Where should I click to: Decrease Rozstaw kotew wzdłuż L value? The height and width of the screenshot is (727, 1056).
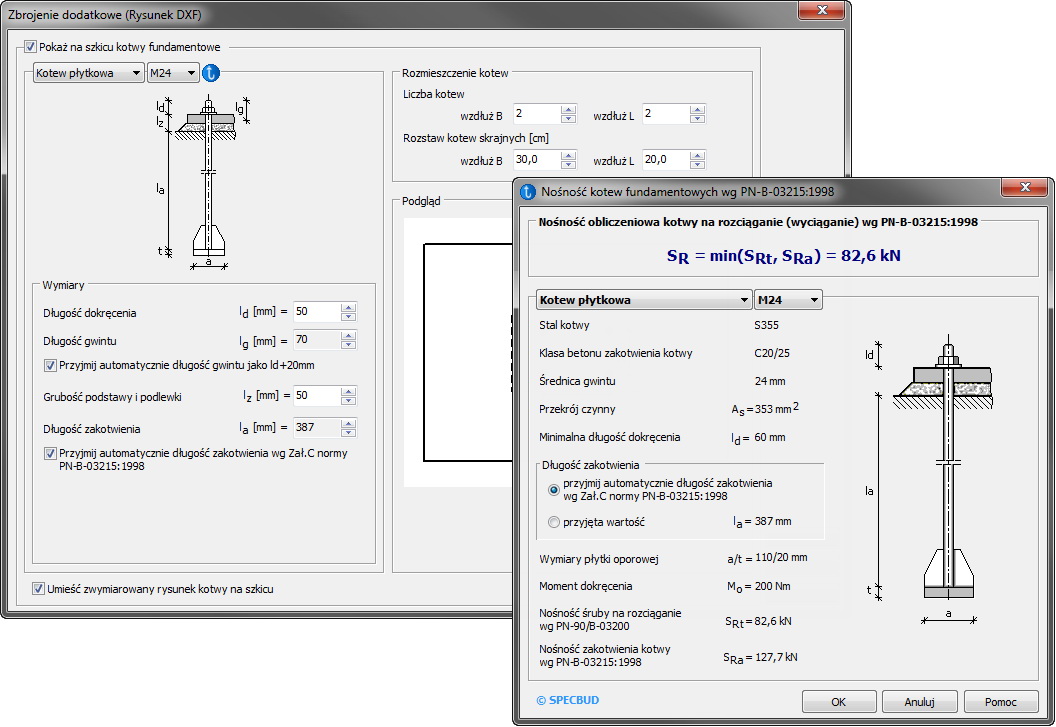click(x=699, y=165)
